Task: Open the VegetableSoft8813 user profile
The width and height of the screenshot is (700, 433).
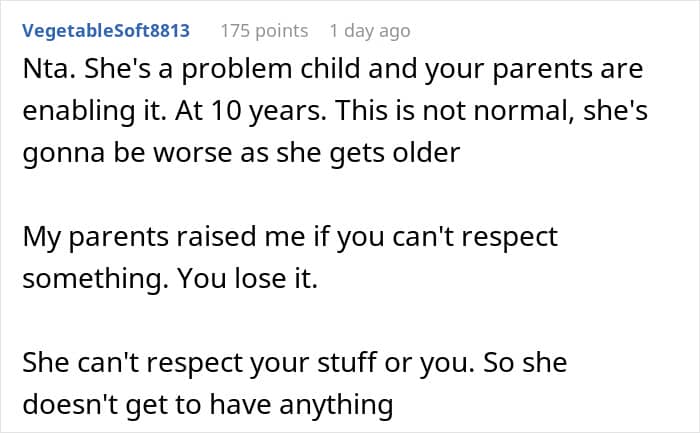Action: point(106,31)
